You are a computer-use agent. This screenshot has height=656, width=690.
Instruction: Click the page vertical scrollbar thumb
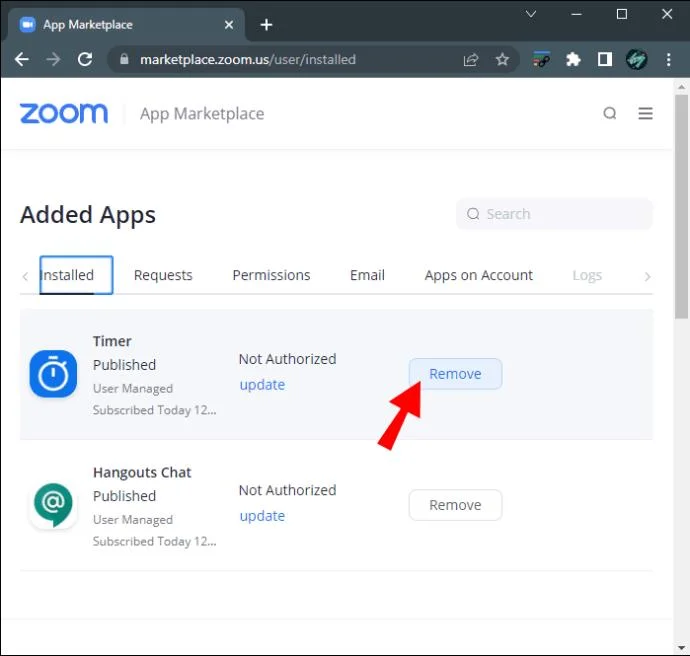click(682, 207)
